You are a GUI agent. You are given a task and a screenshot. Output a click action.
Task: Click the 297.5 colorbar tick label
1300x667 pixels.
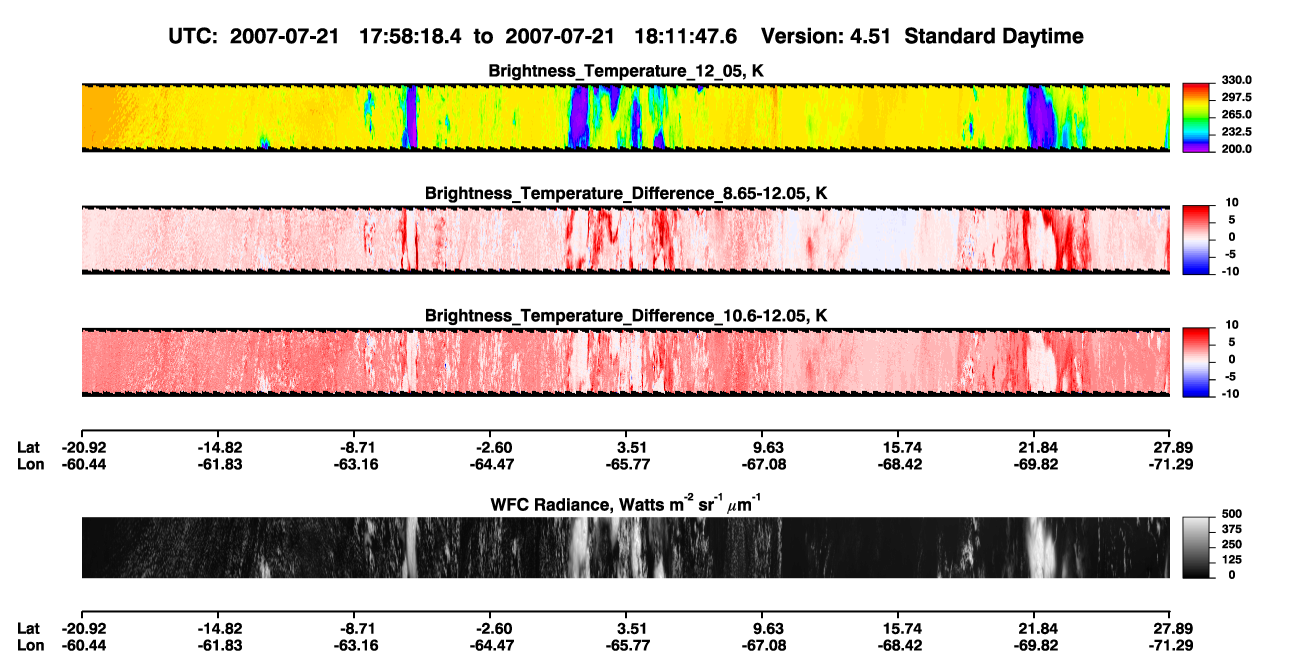coord(1235,97)
